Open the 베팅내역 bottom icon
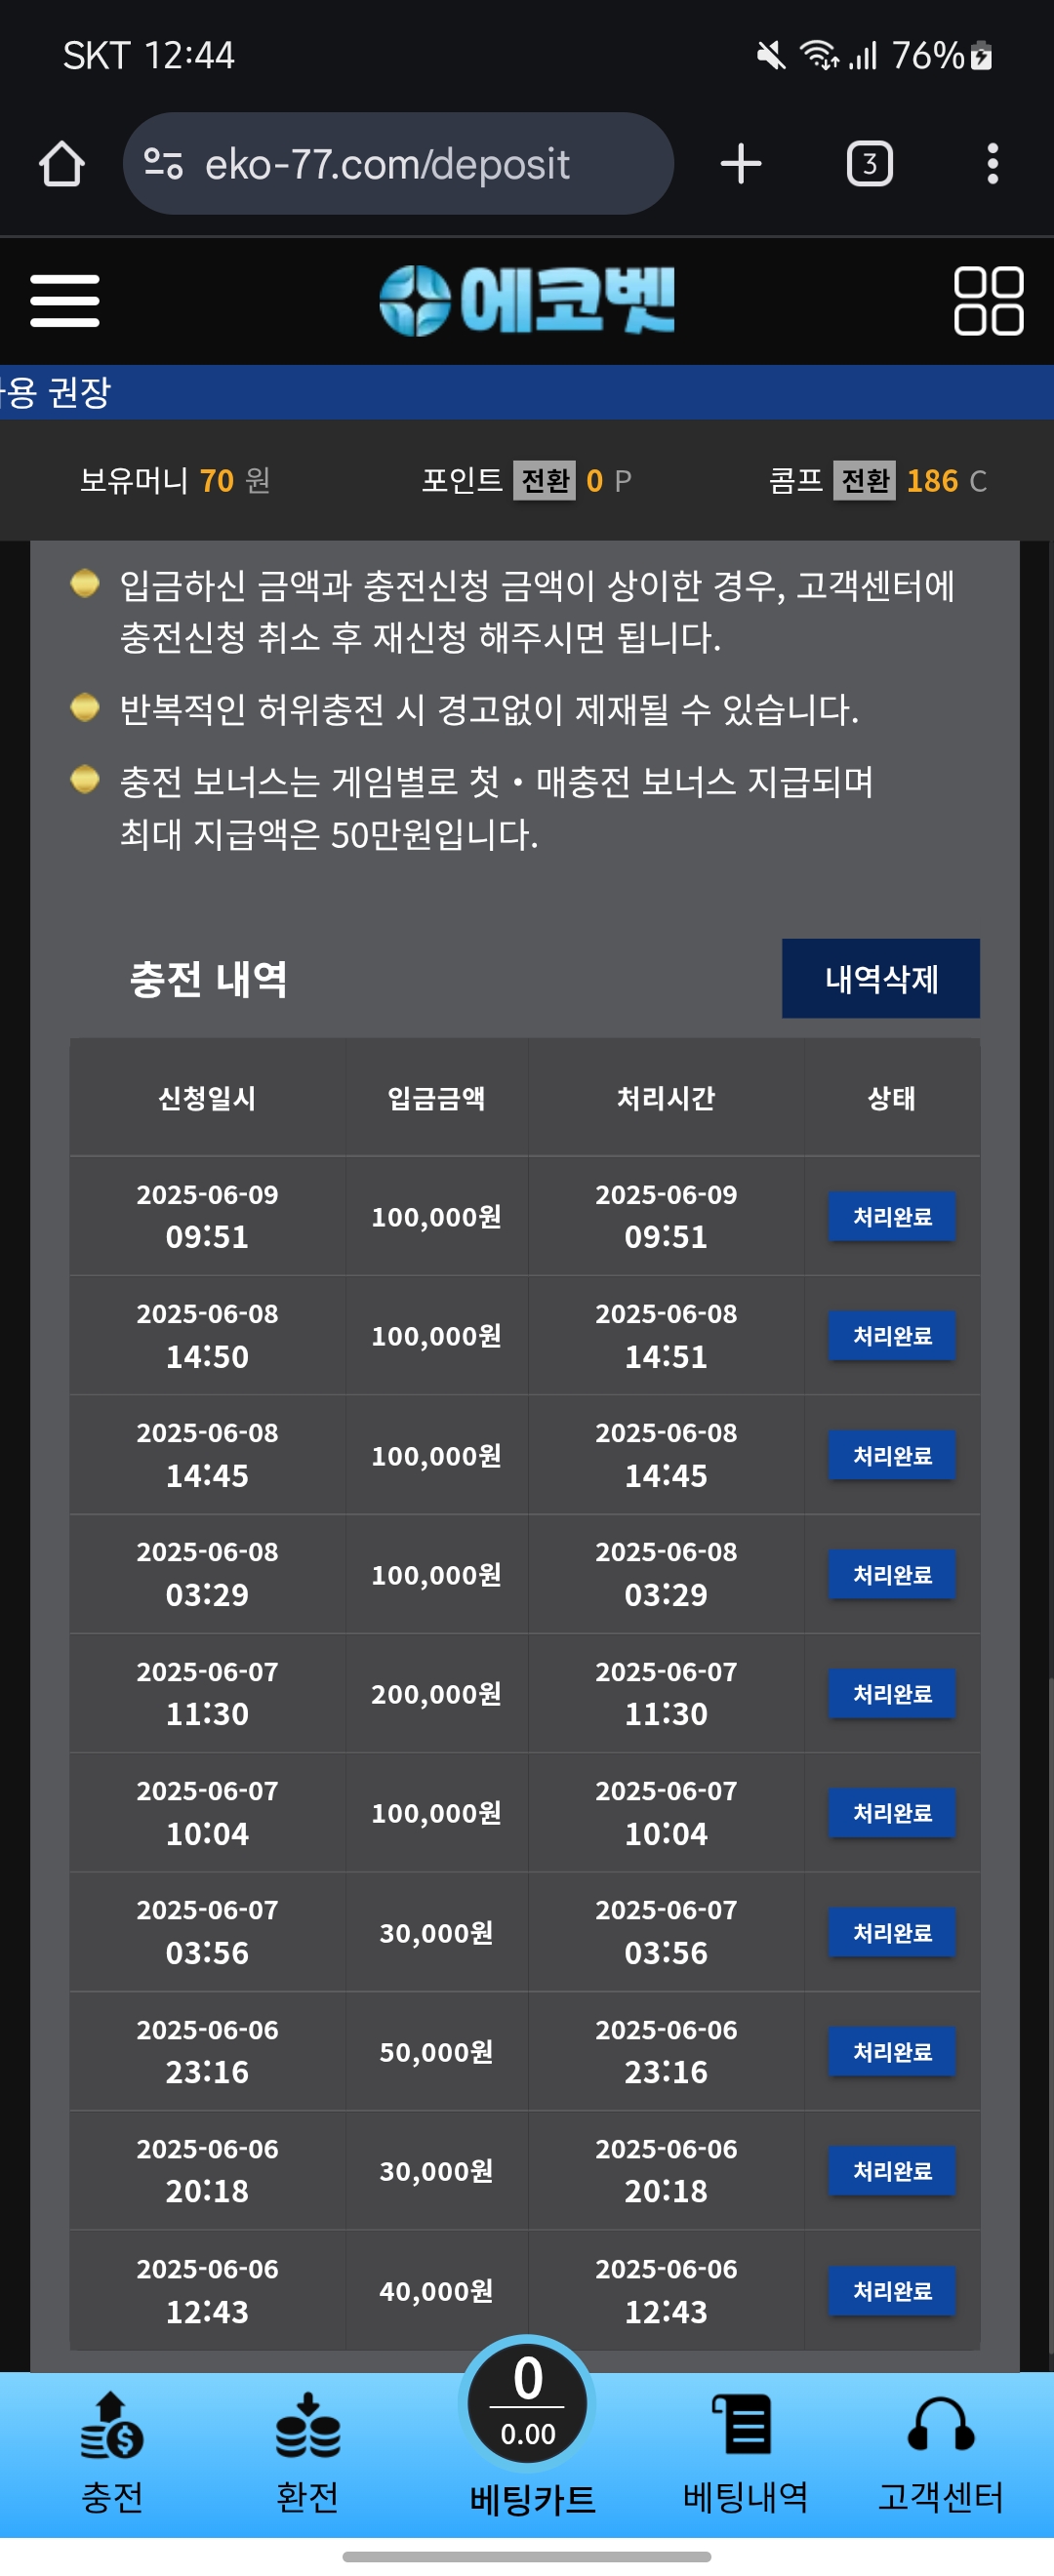 click(x=745, y=2455)
